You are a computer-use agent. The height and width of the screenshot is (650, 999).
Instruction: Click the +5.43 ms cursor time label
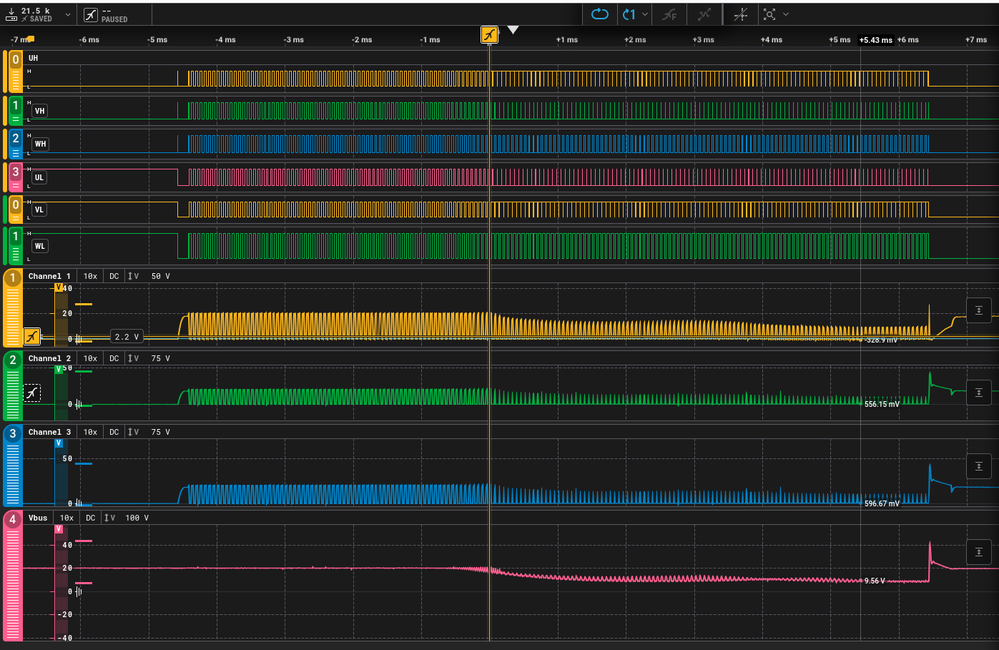pyautogui.click(x=875, y=40)
